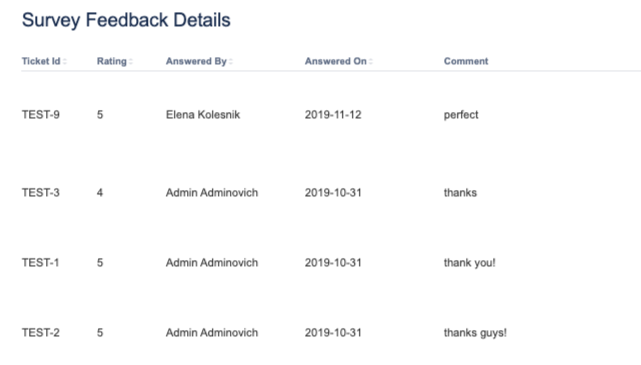Click the Survey Feedback Details heading

[x=126, y=20]
